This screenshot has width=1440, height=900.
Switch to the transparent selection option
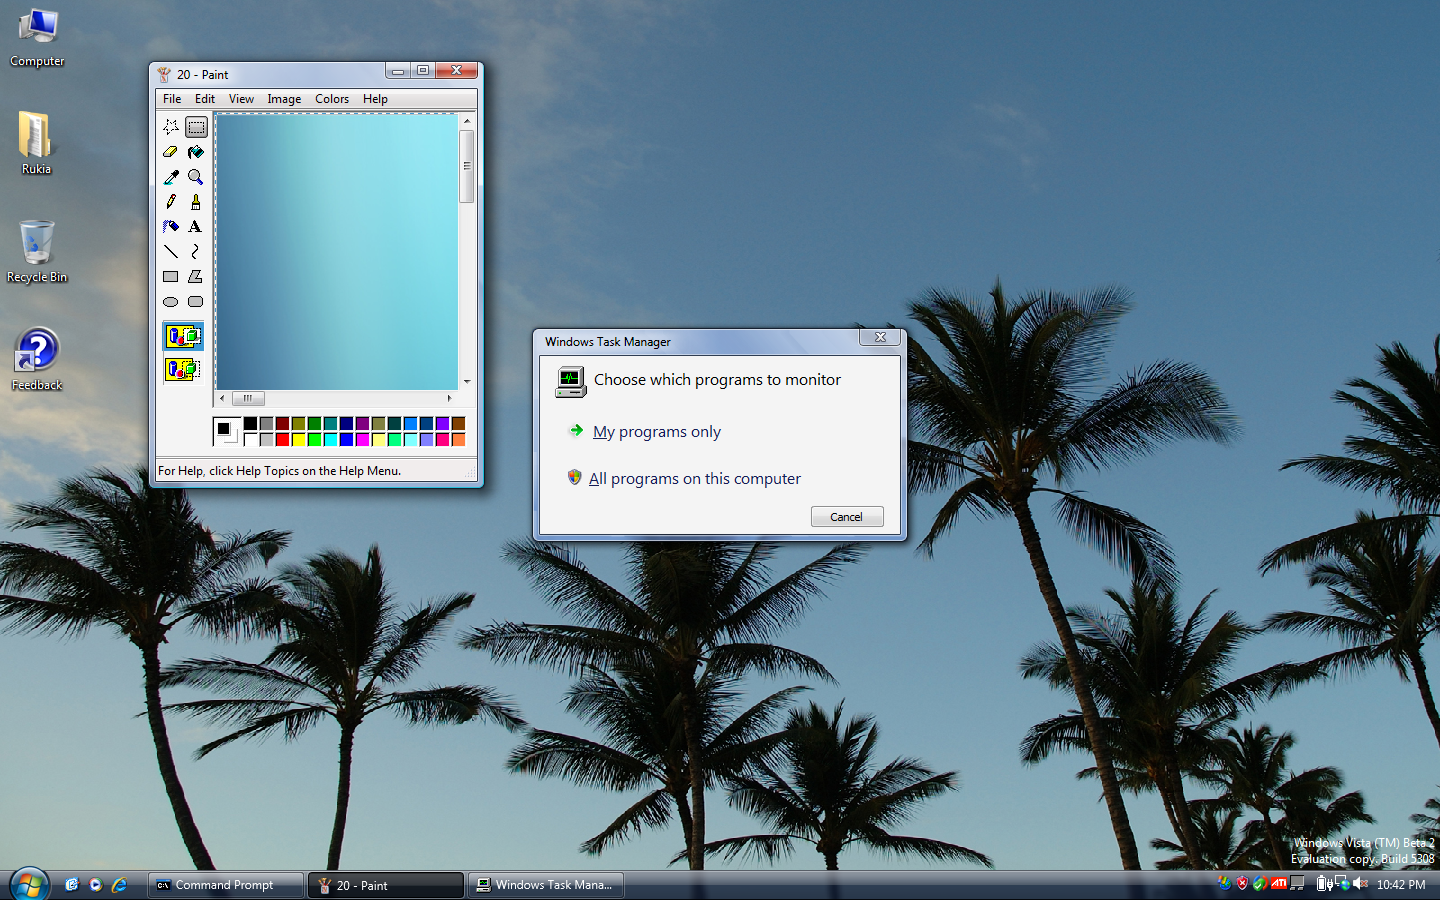[x=183, y=369]
